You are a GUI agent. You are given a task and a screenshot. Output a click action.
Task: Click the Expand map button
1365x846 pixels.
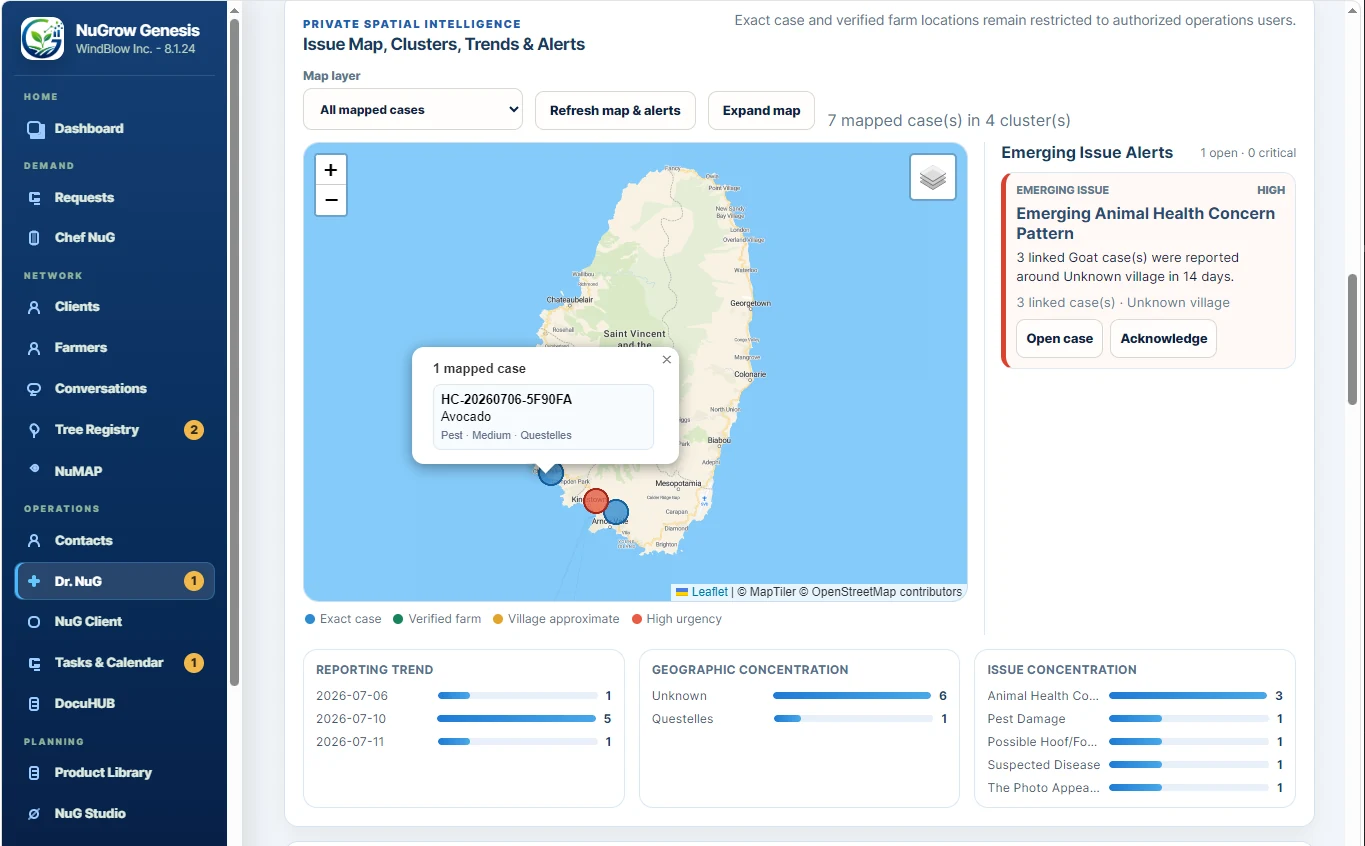coord(761,110)
